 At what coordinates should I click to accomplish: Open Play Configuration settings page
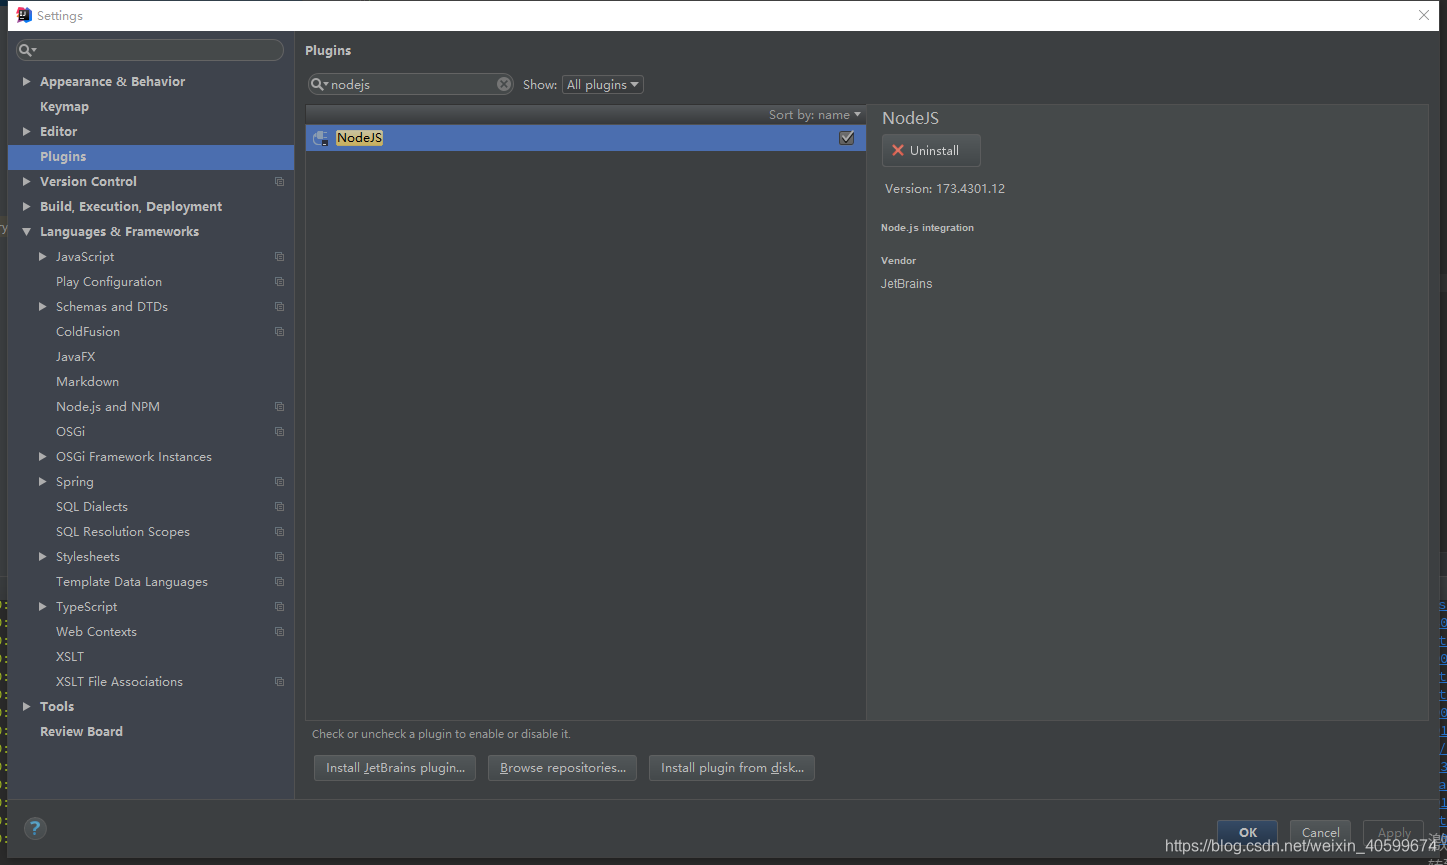109,281
